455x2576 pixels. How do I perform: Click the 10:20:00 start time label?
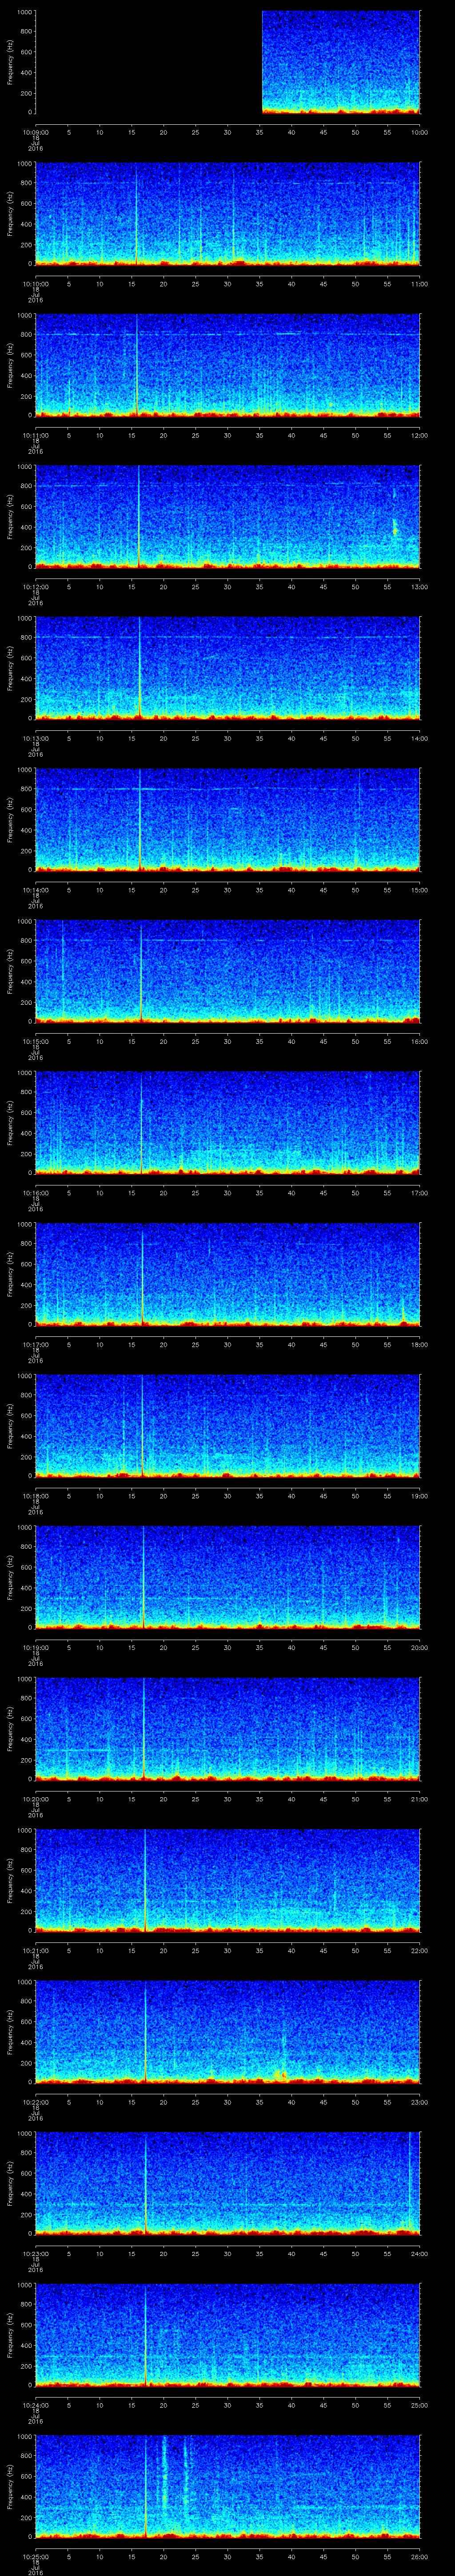click(35, 1799)
